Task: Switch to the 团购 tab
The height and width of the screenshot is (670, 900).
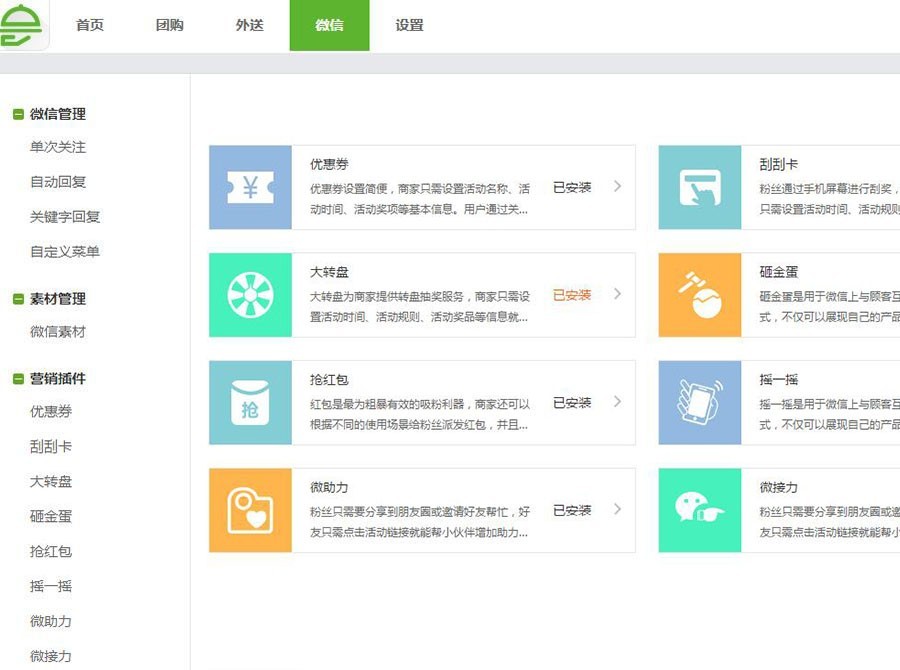Action: [169, 25]
